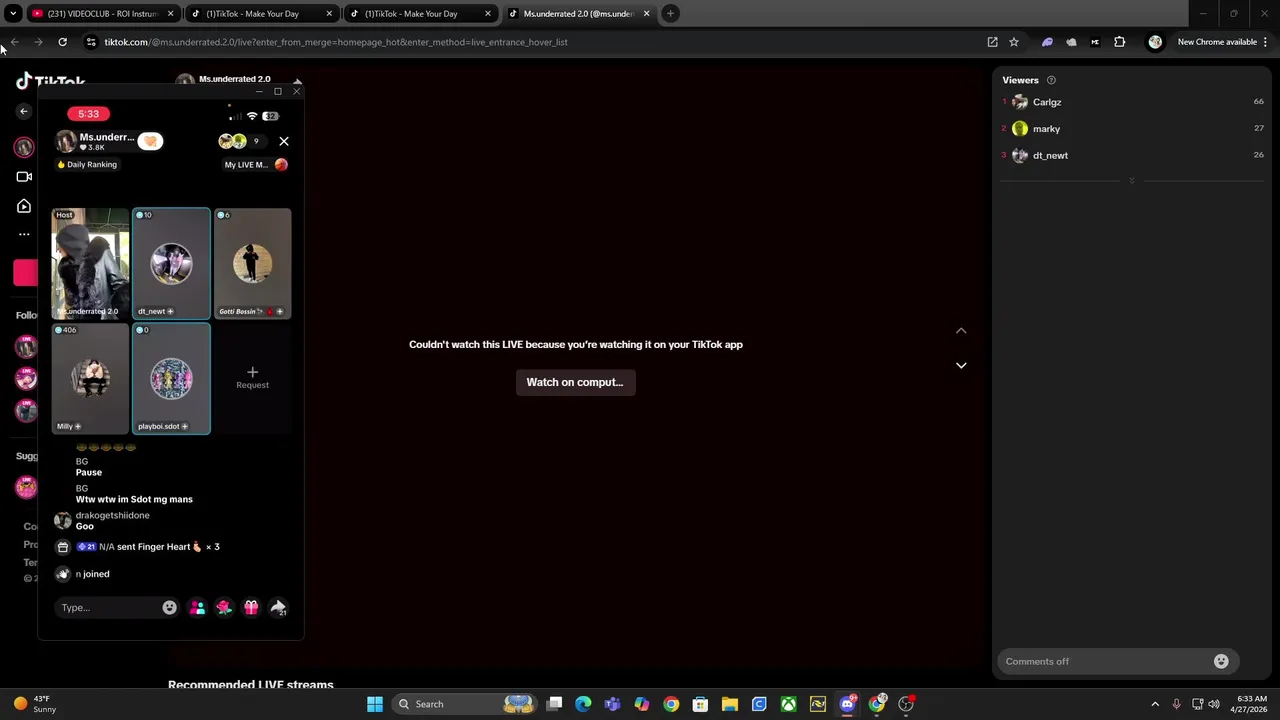Go to previous LIVE with up chevron
Viewport: 1280px width, 720px height.
tap(961, 331)
